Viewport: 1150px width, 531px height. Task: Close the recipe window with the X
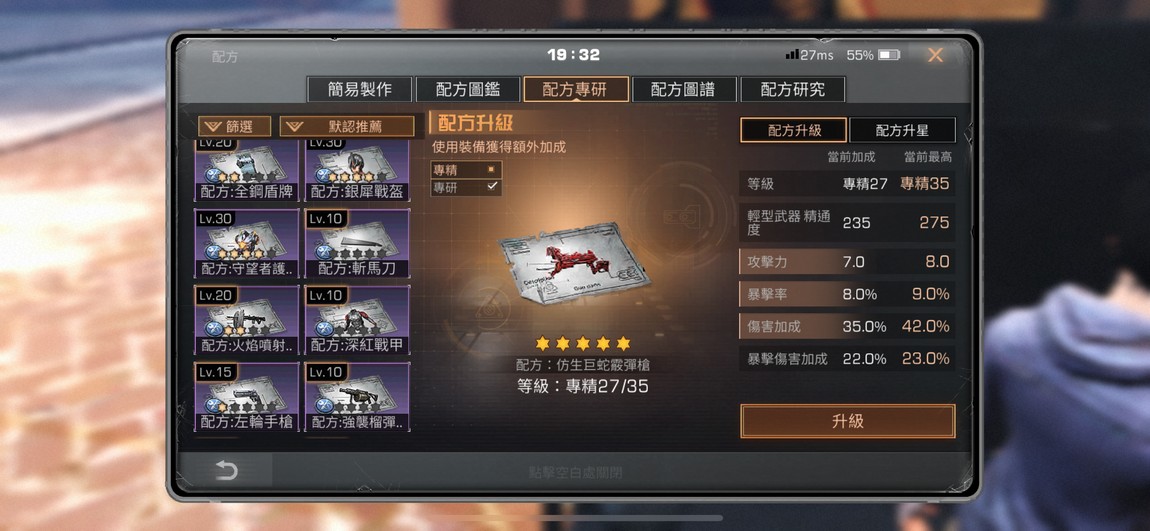[x=935, y=55]
